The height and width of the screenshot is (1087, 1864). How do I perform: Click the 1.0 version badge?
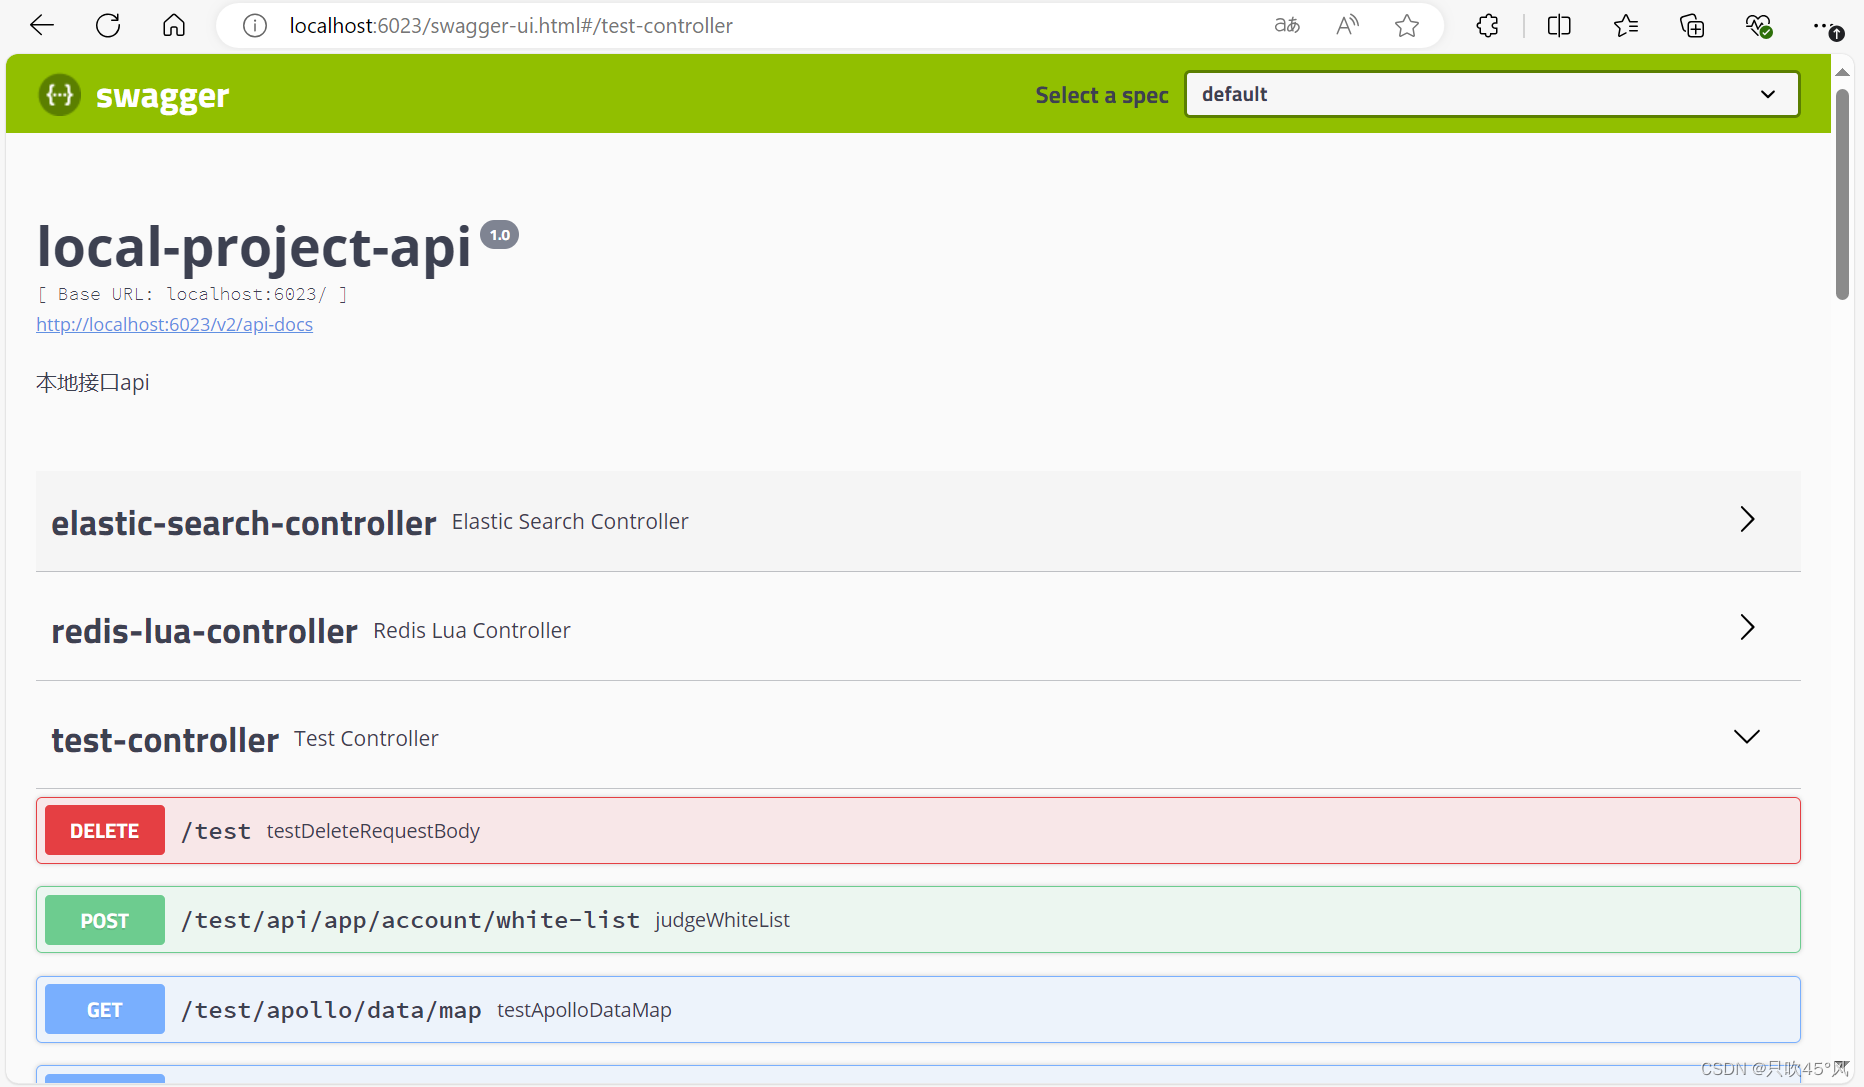500,235
